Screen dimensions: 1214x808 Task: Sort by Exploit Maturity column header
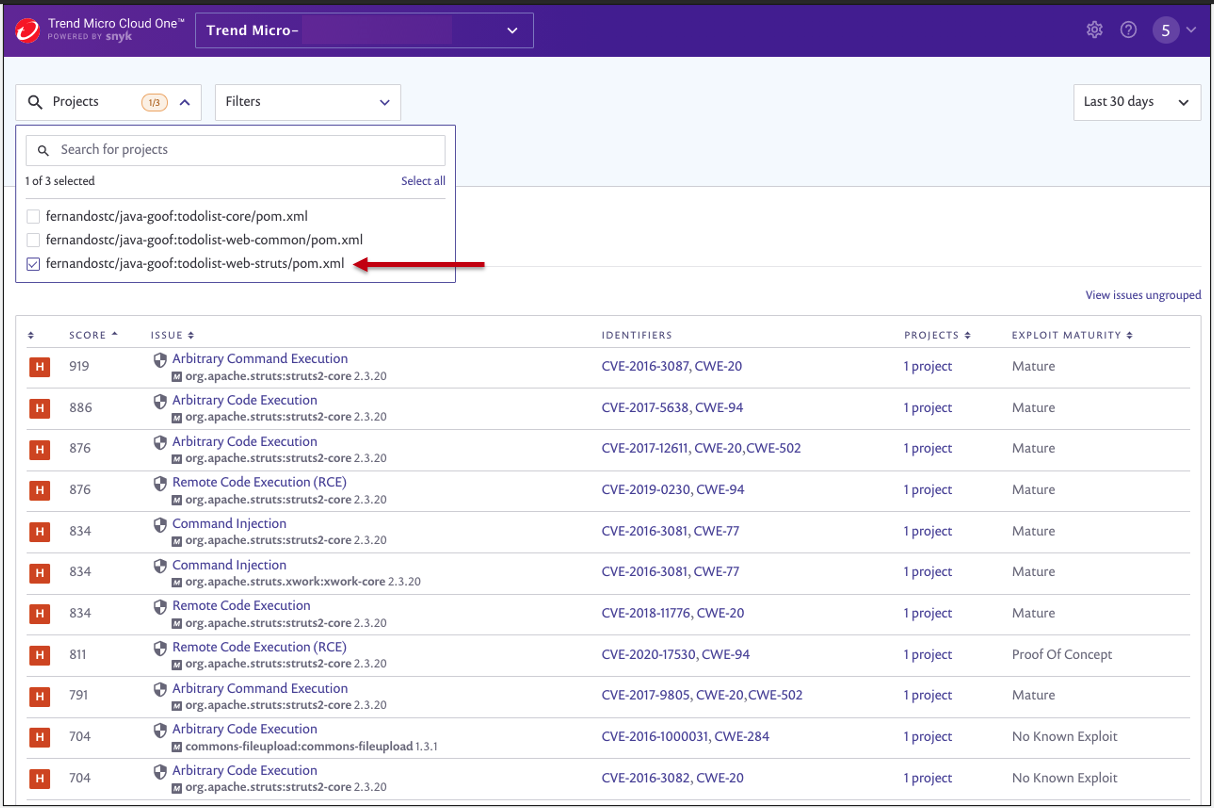pos(1072,335)
